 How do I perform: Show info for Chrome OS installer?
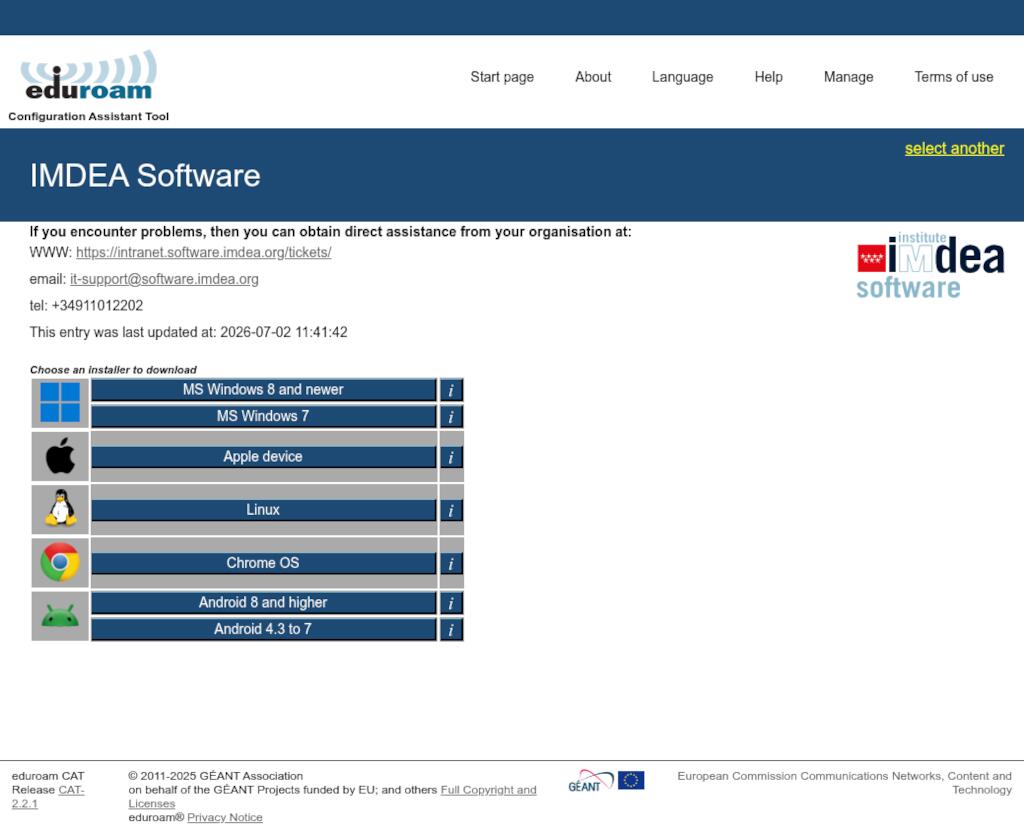tap(451, 563)
